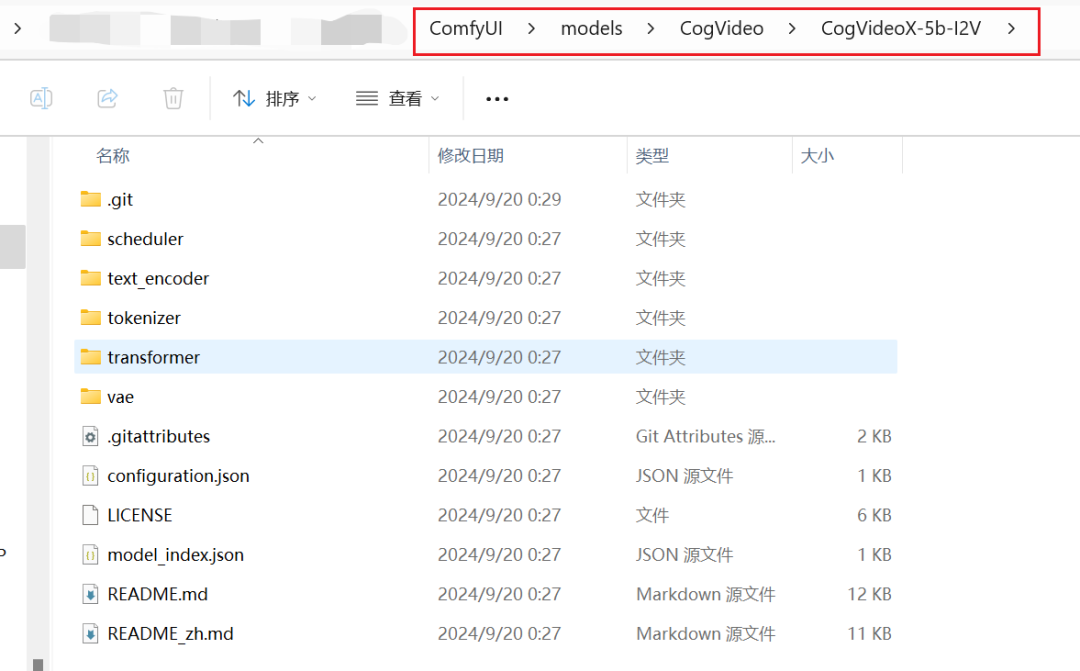Select the 'scheduler' folder name
The width and height of the screenshot is (1080, 671).
click(145, 239)
